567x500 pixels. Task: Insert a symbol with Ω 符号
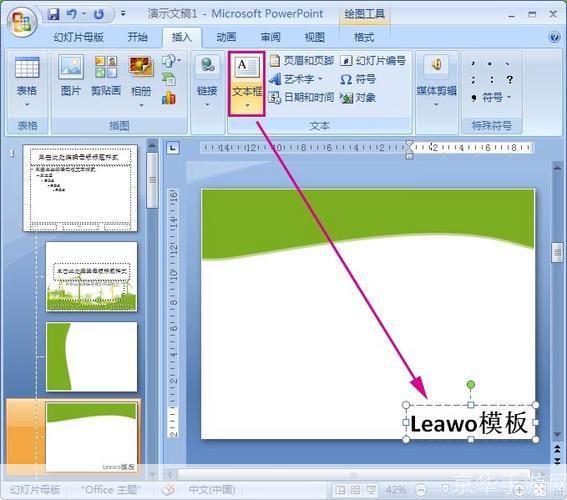click(x=358, y=79)
